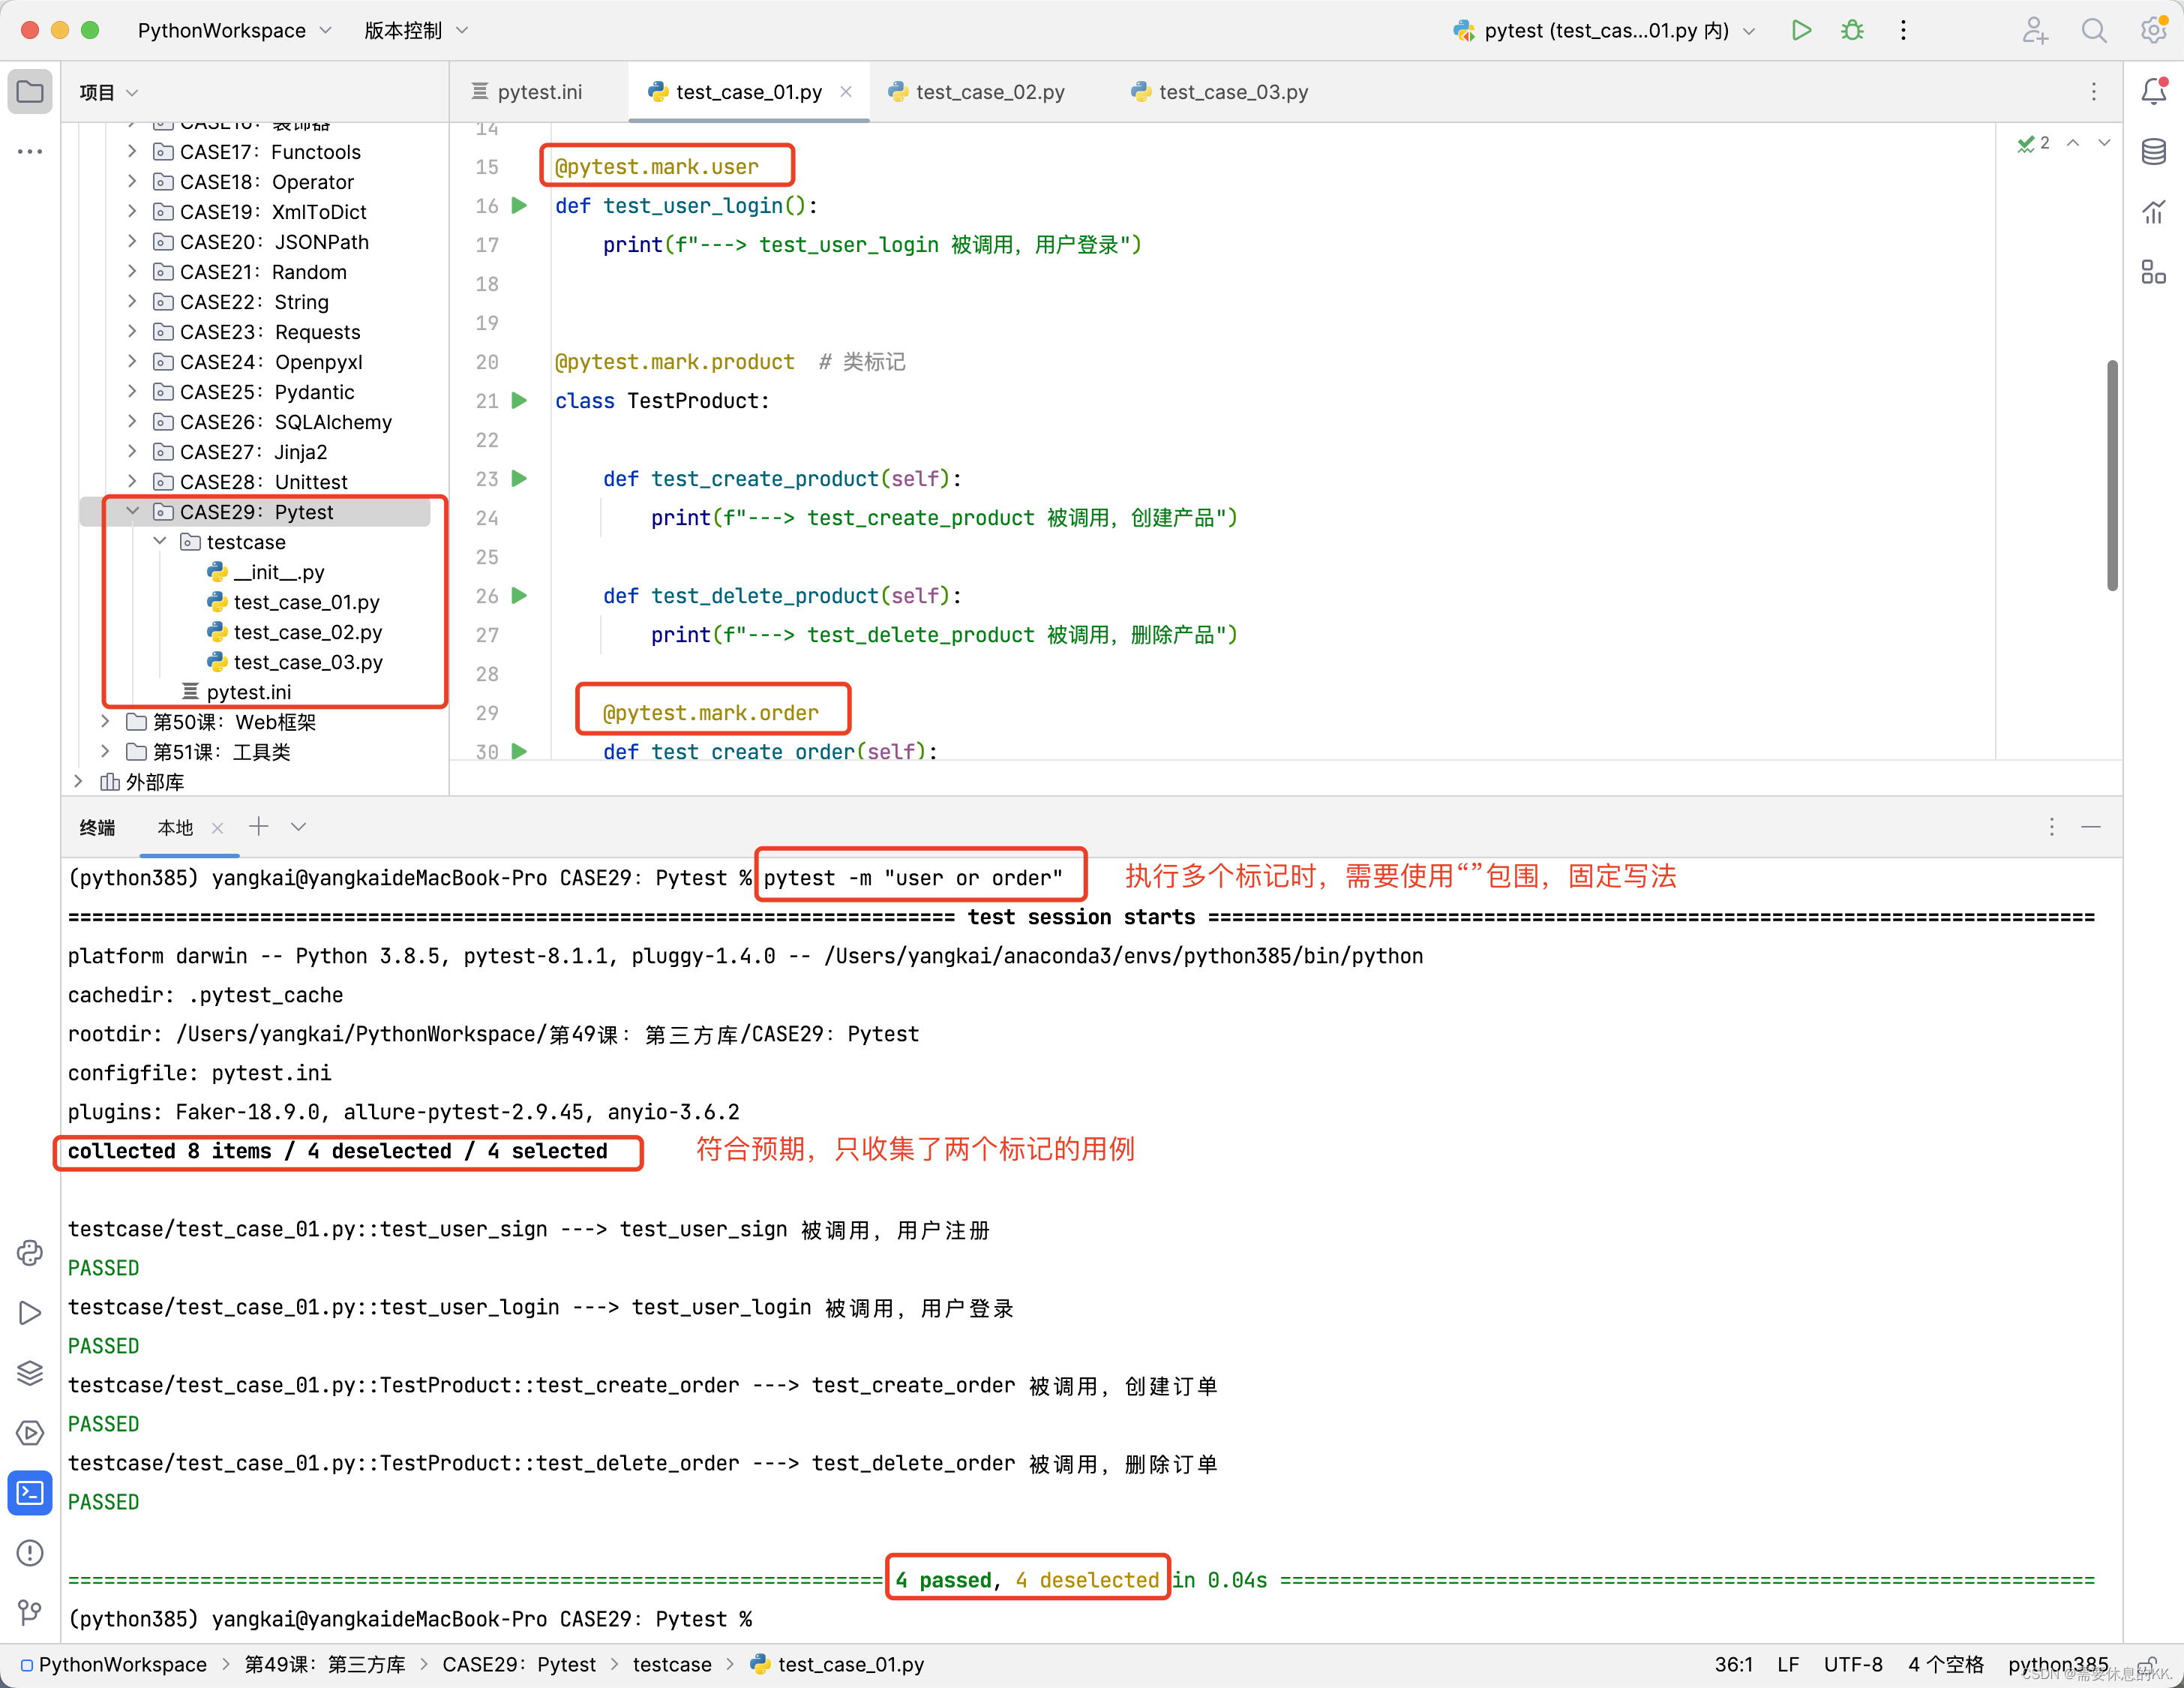2184x1688 pixels.
Task: Open the Database tool window
Action: coord(2153,152)
